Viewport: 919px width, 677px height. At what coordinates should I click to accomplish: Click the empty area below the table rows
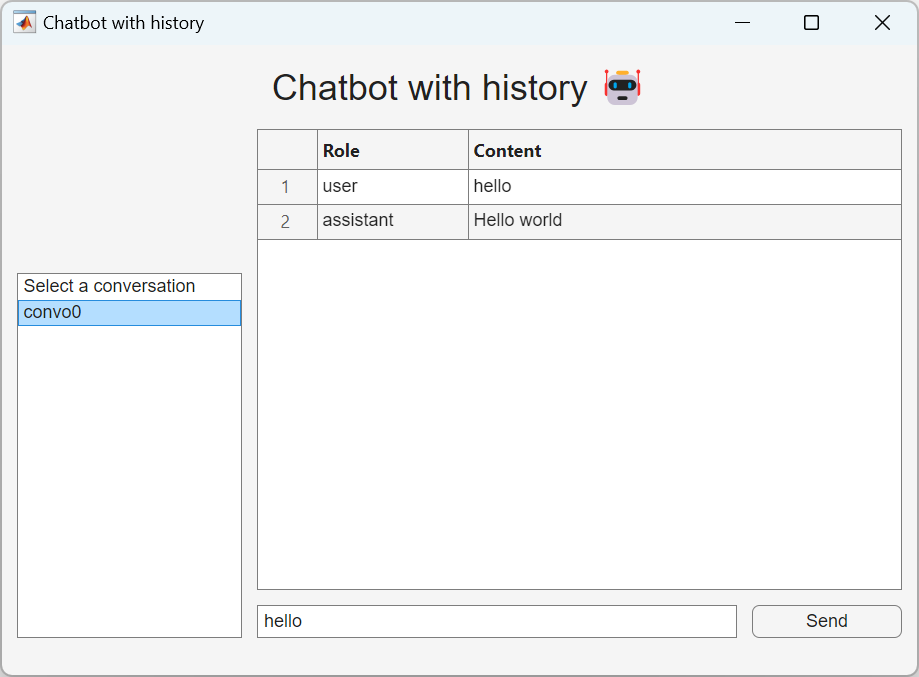pos(579,414)
